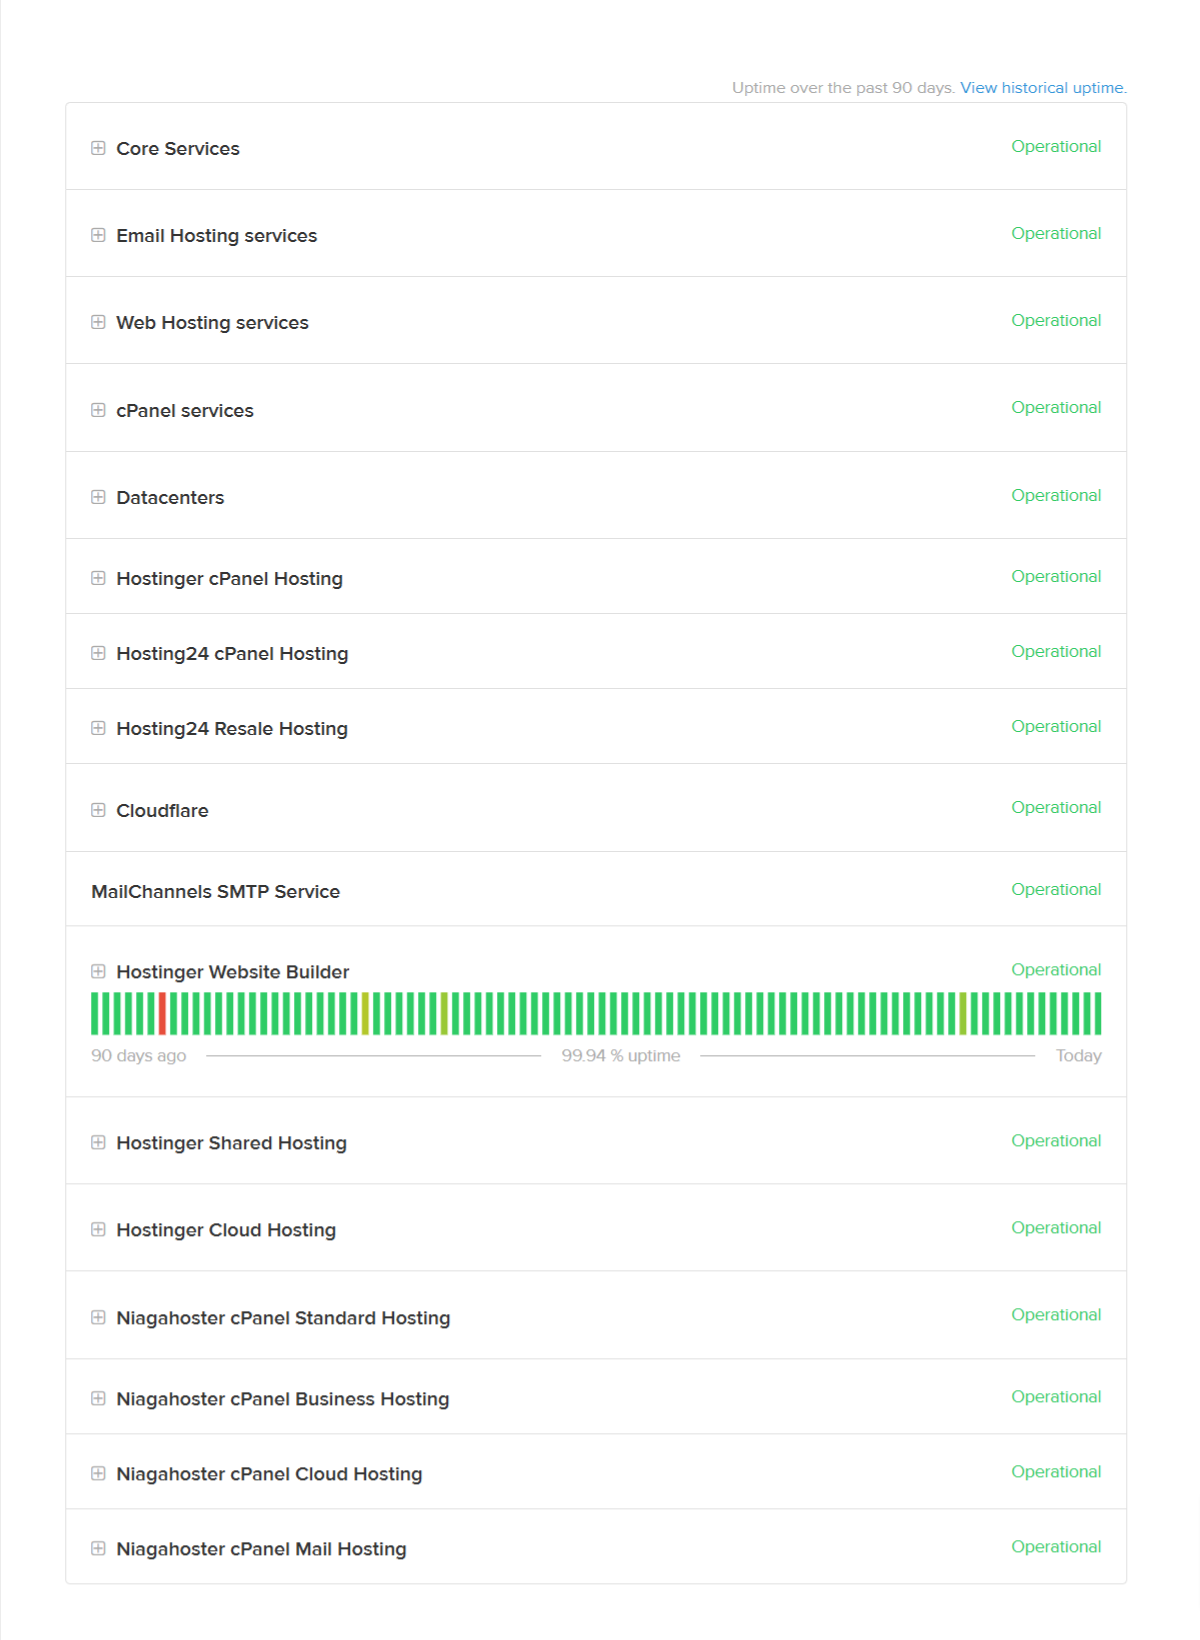This screenshot has height=1640, width=1200.
Task: Expand the Datacenters group
Action: 98,497
